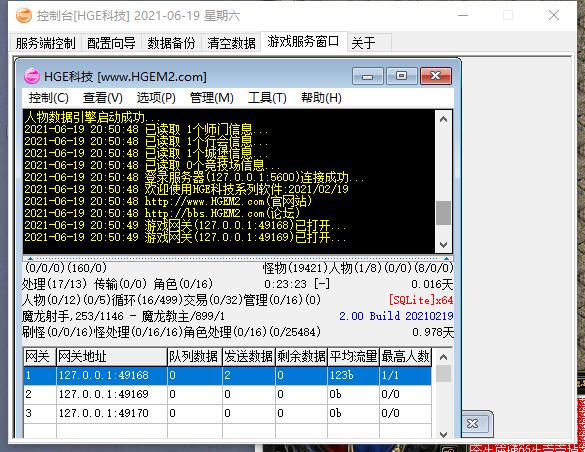Image resolution: width=585 pixels, height=452 pixels.
Task: Restore the HGE科技 inner window size
Action: pyautogui.click(x=401, y=76)
